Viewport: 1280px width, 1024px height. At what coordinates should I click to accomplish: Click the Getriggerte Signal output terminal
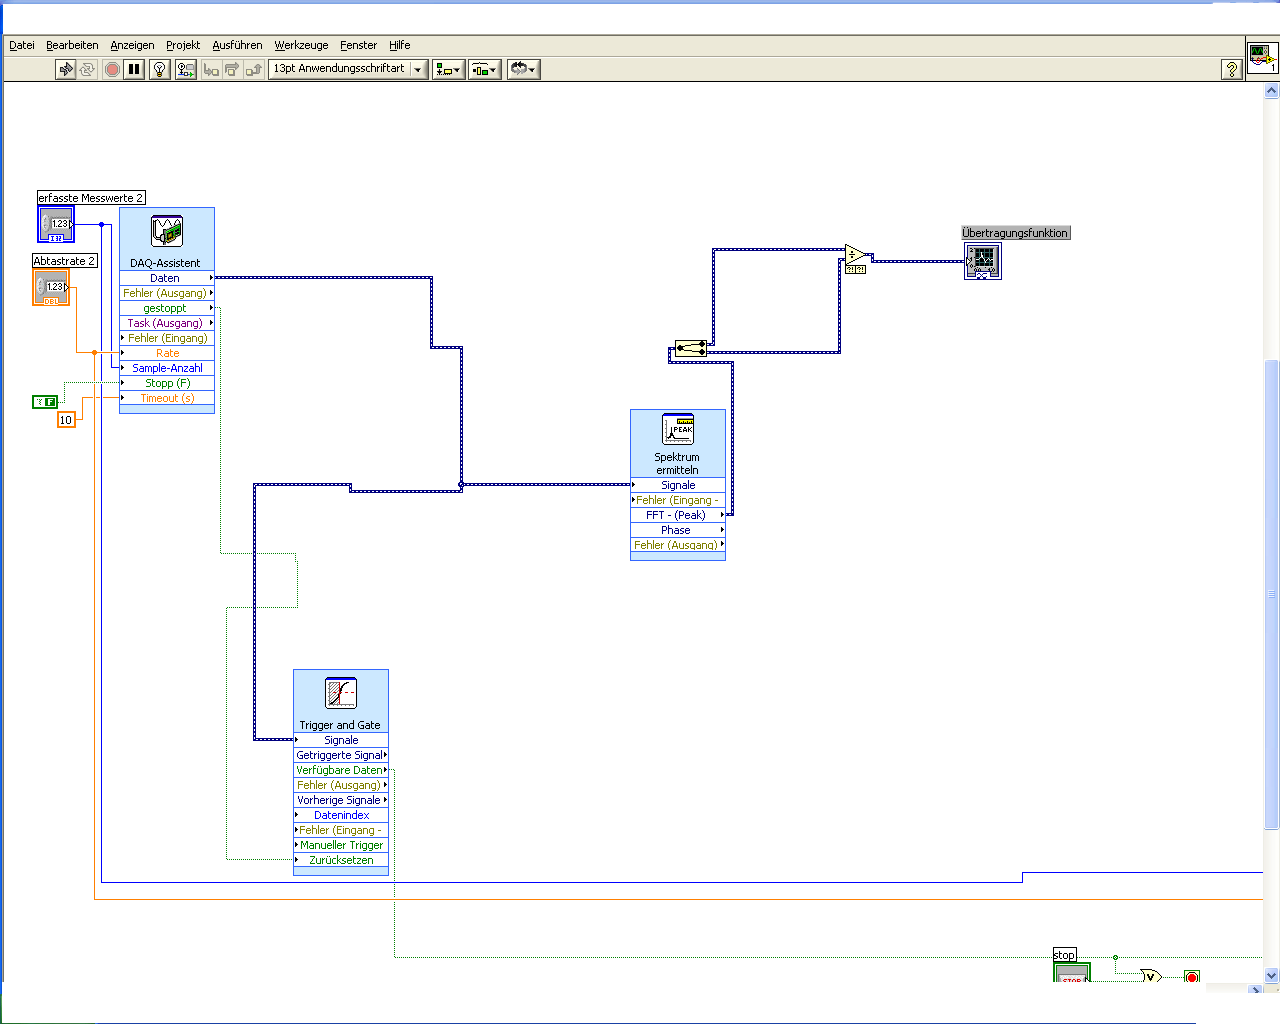(341, 755)
